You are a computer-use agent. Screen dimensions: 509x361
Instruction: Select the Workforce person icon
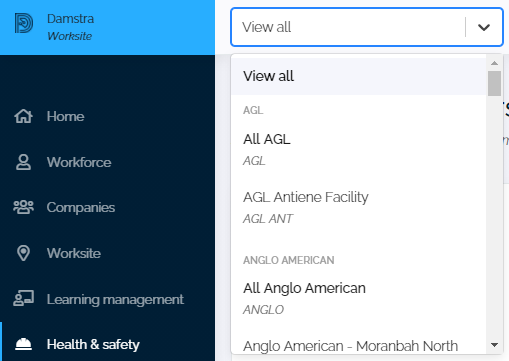click(23, 162)
